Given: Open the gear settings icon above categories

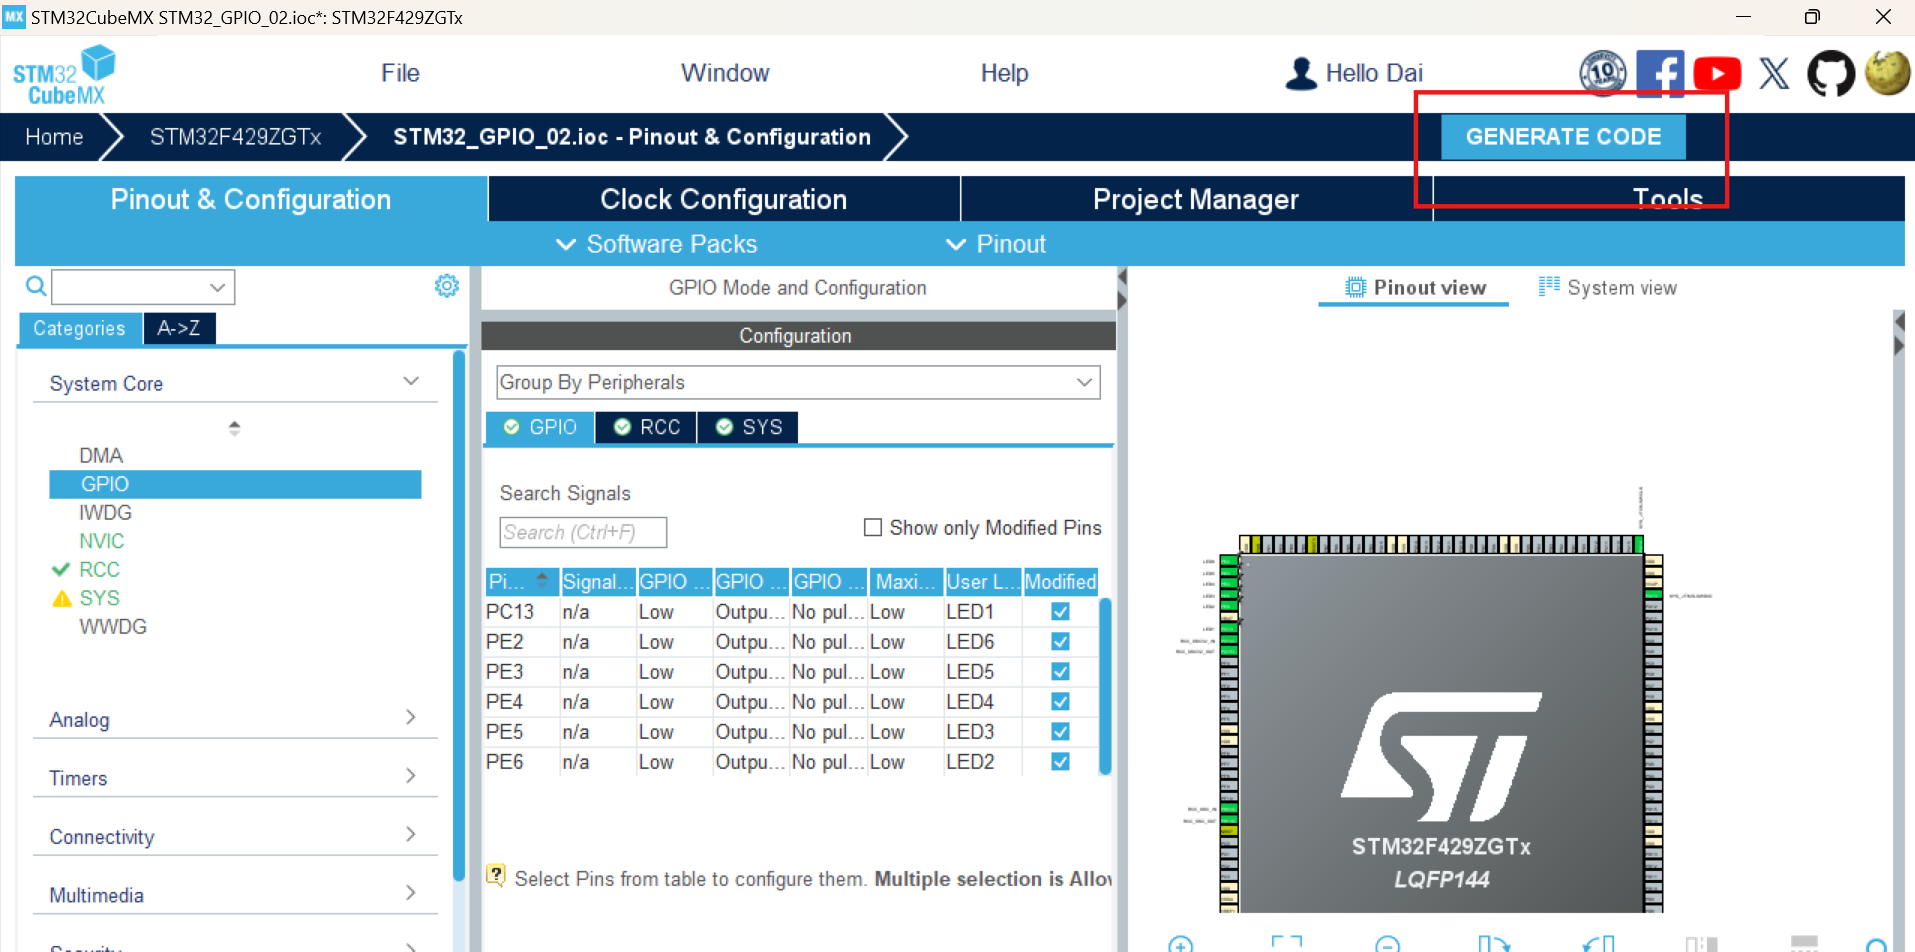Looking at the screenshot, I should tap(447, 286).
